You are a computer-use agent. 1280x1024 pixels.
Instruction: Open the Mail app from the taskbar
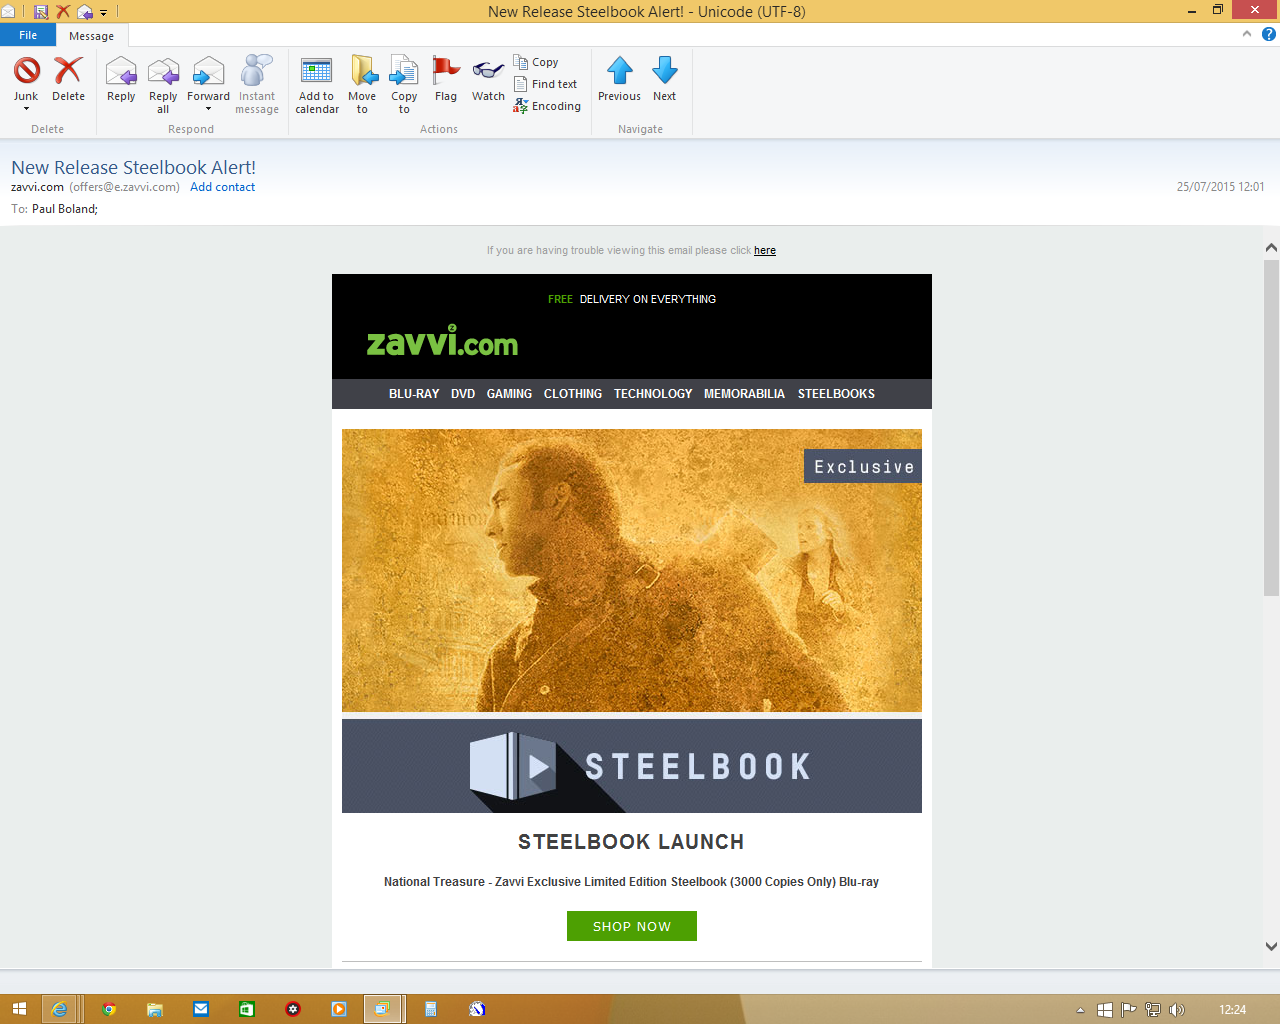[201, 1009]
